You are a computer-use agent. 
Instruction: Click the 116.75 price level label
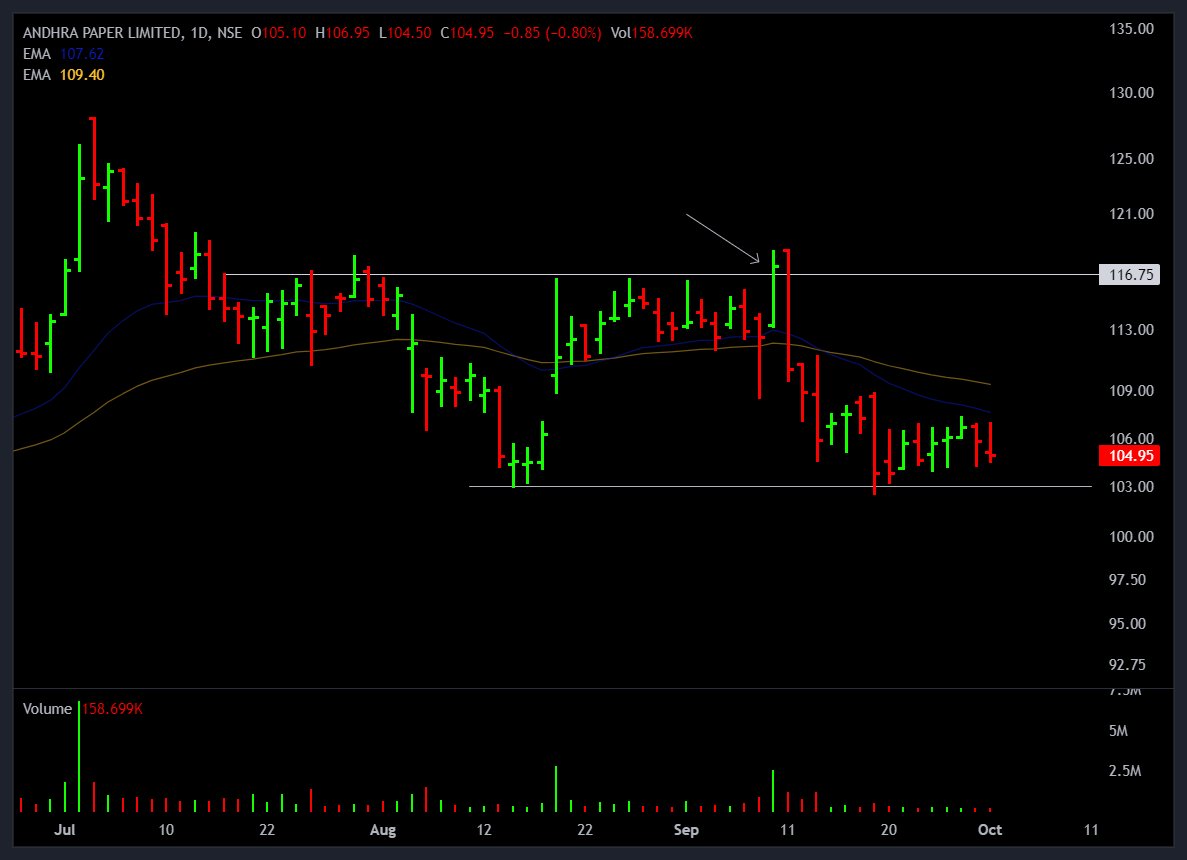click(x=1132, y=274)
